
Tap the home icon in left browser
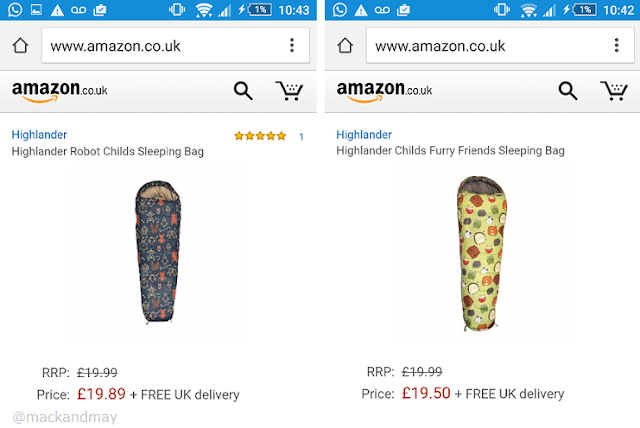pos(19,46)
